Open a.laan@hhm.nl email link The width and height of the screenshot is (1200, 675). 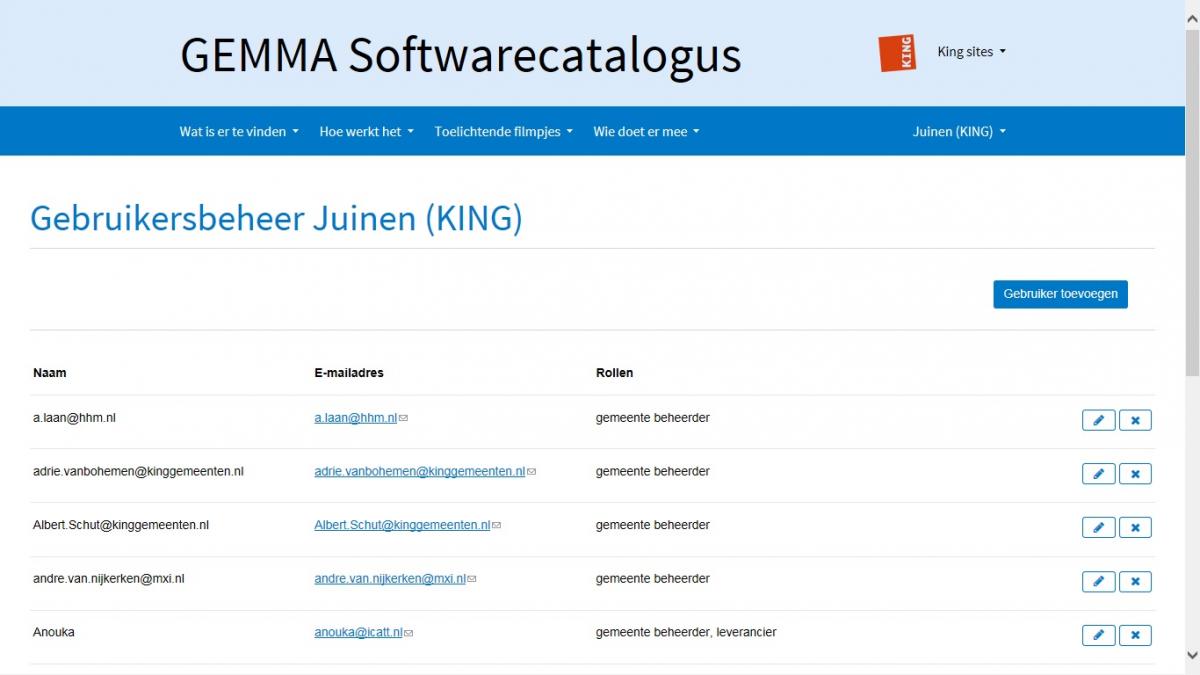pyautogui.click(x=356, y=418)
